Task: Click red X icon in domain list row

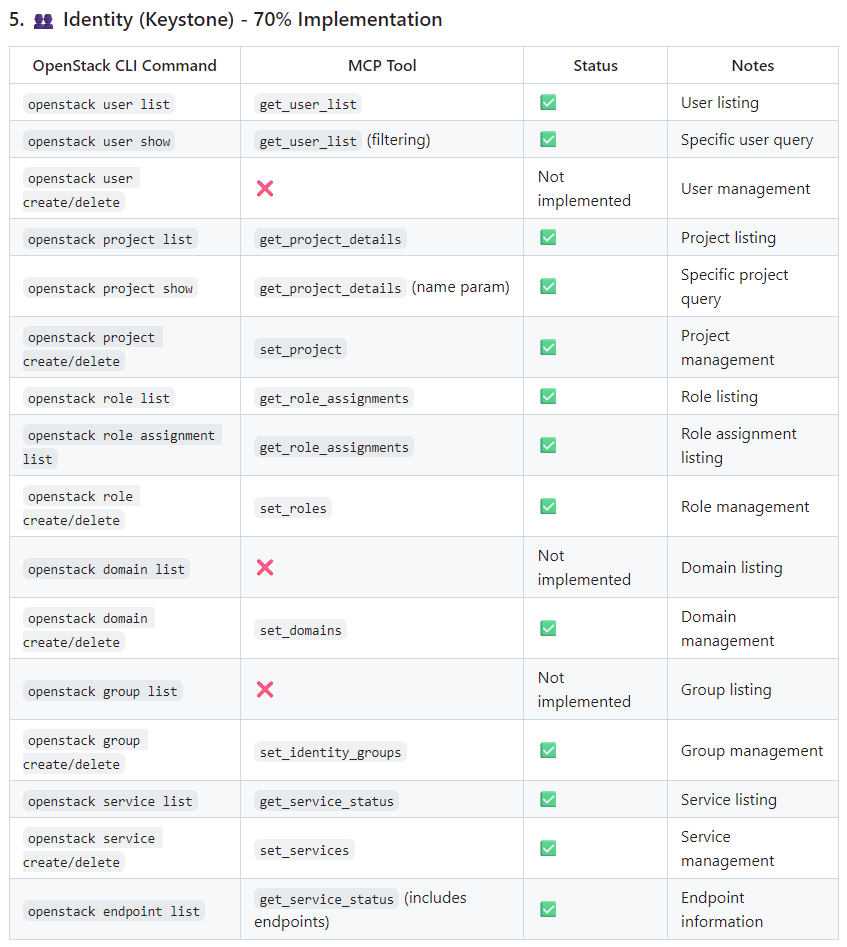Action: point(265,567)
